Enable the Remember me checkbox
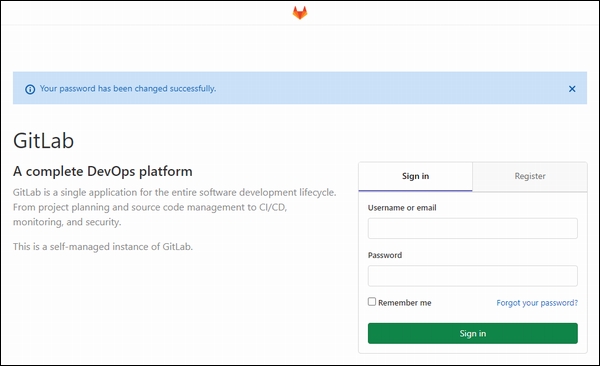Viewport: 600px width, 366px height. [x=372, y=302]
